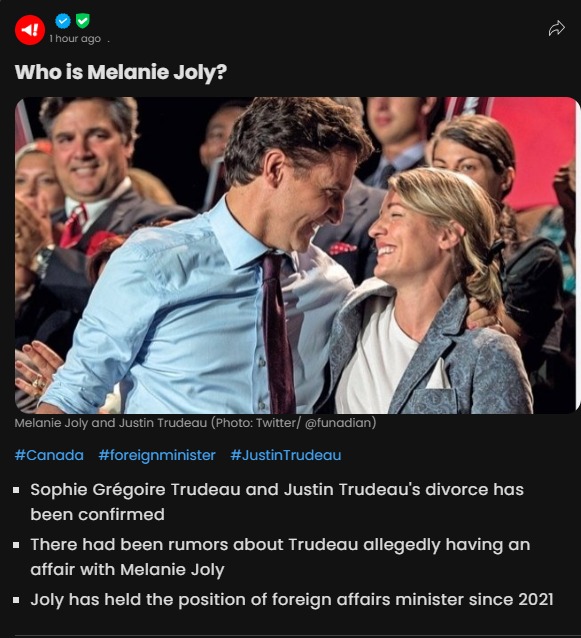
Task: Click the '1 hour ago' timestamp
Action: [x=75, y=39]
